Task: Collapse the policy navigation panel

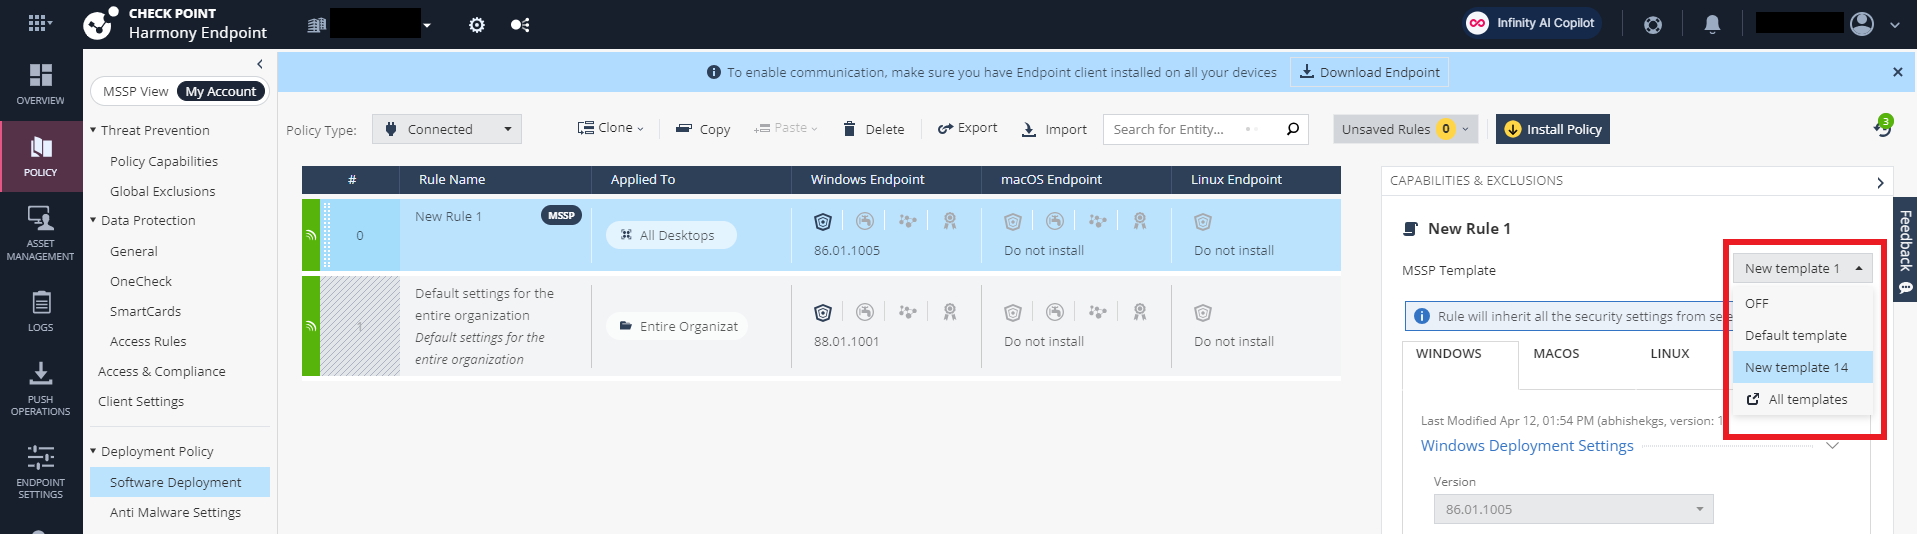Action: coord(260,64)
